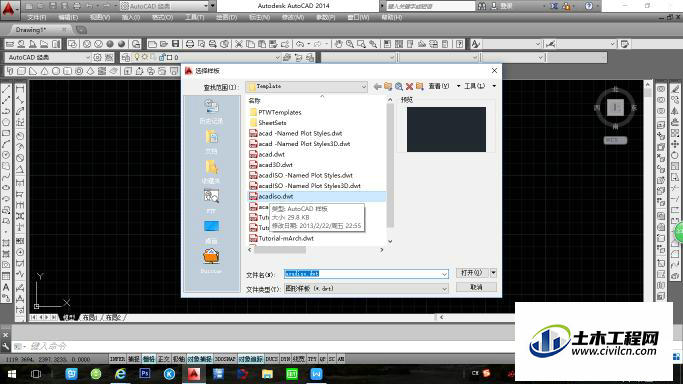This screenshot has width=683, height=384.
Task: Open the Buzzsaw location in dialog sidebar
Action: [x=211, y=260]
